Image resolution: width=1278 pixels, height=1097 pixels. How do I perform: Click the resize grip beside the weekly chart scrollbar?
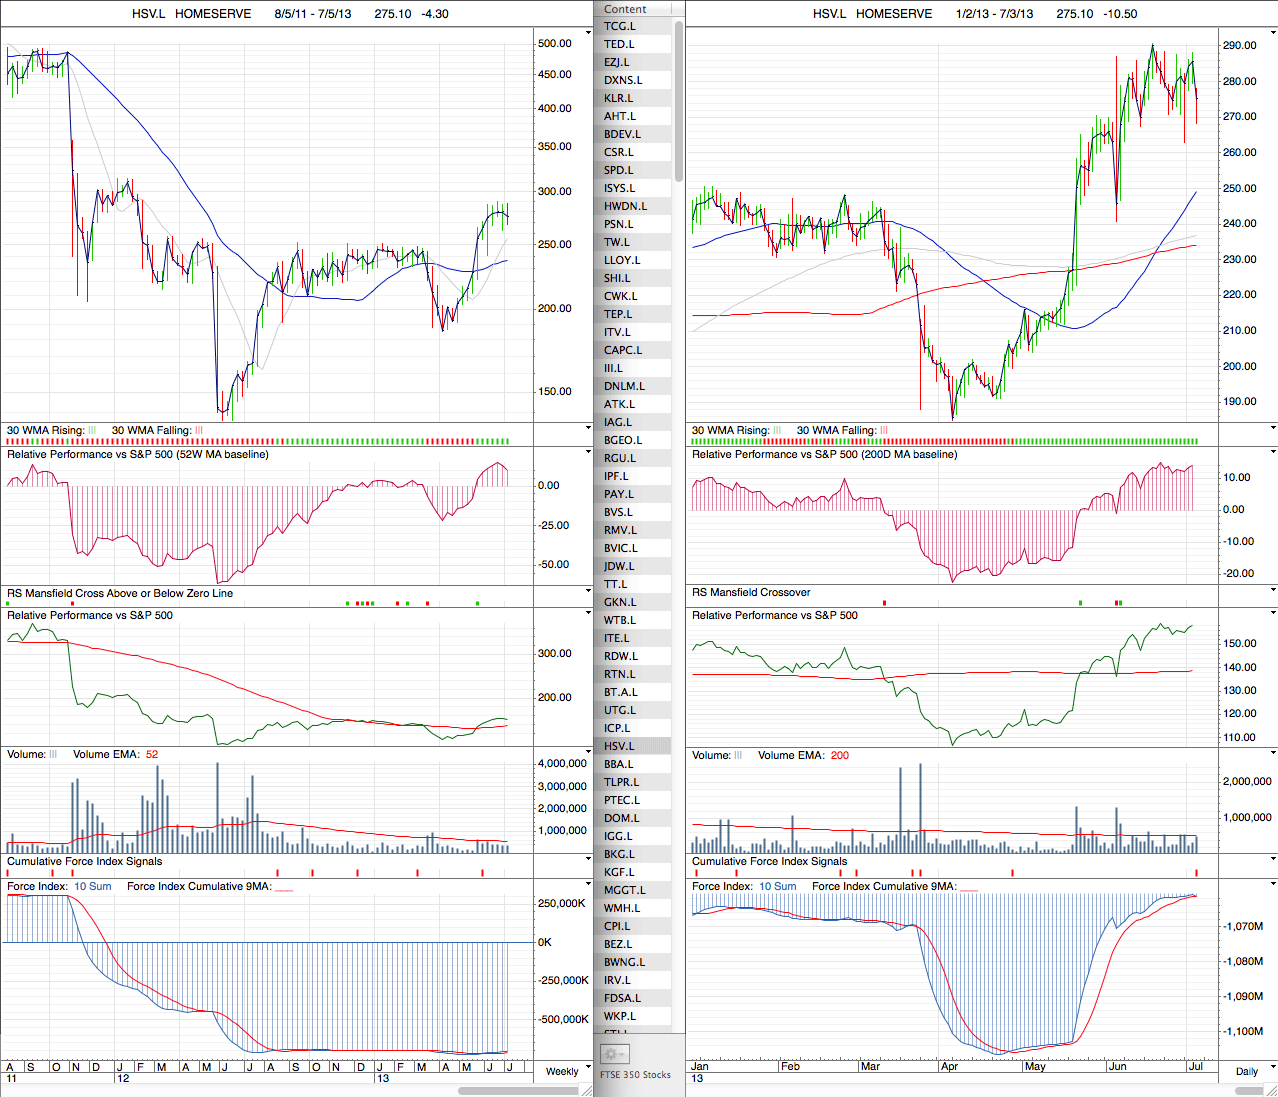coord(587,1090)
